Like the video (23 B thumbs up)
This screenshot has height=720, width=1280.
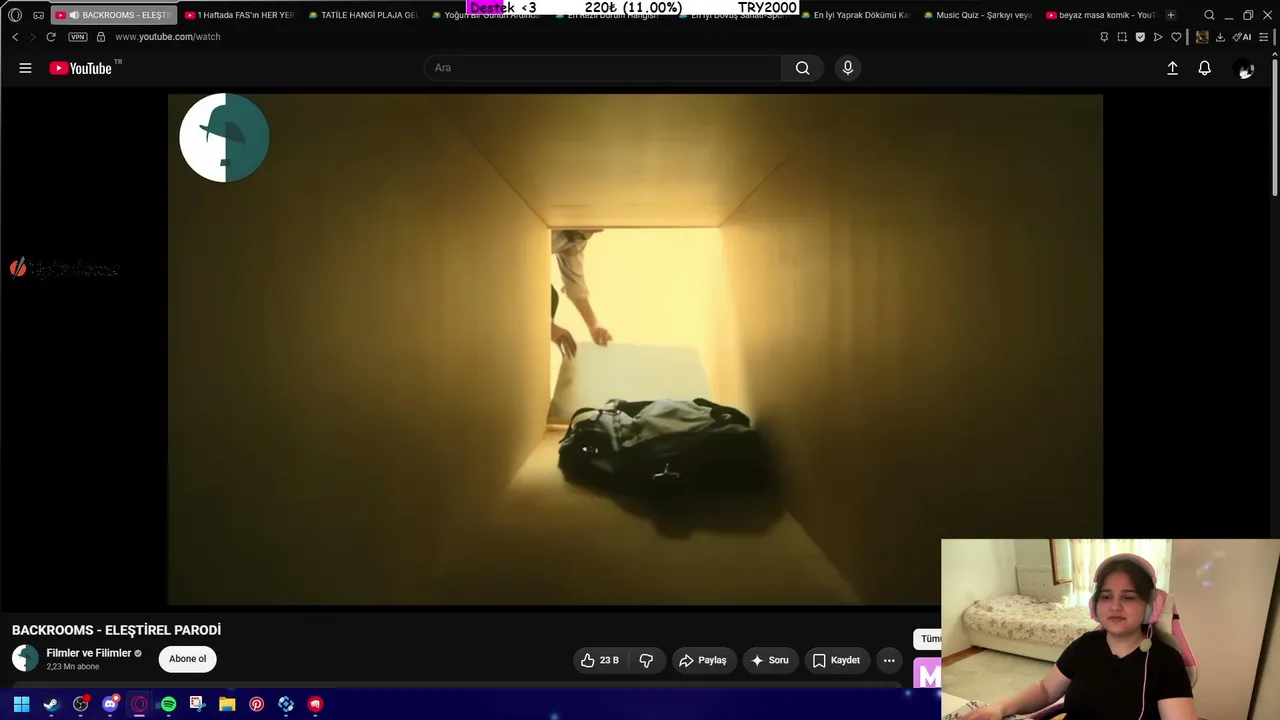pyautogui.click(x=599, y=660)
